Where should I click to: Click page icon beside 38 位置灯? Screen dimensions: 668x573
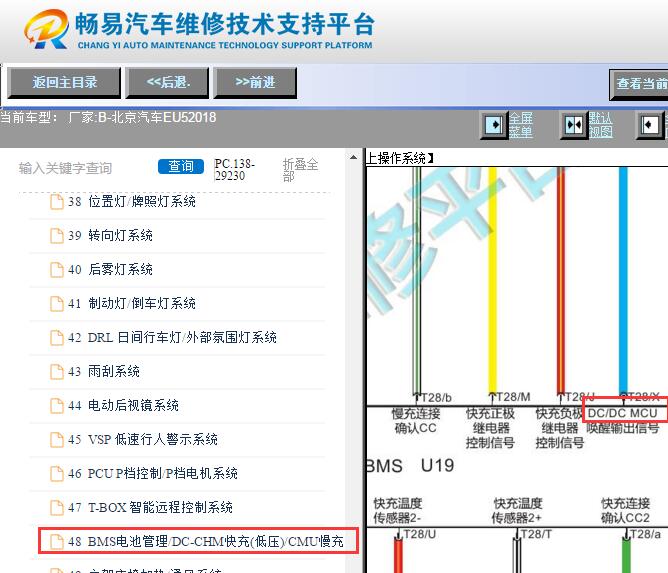pyautogui.click(x=57, y=202)
